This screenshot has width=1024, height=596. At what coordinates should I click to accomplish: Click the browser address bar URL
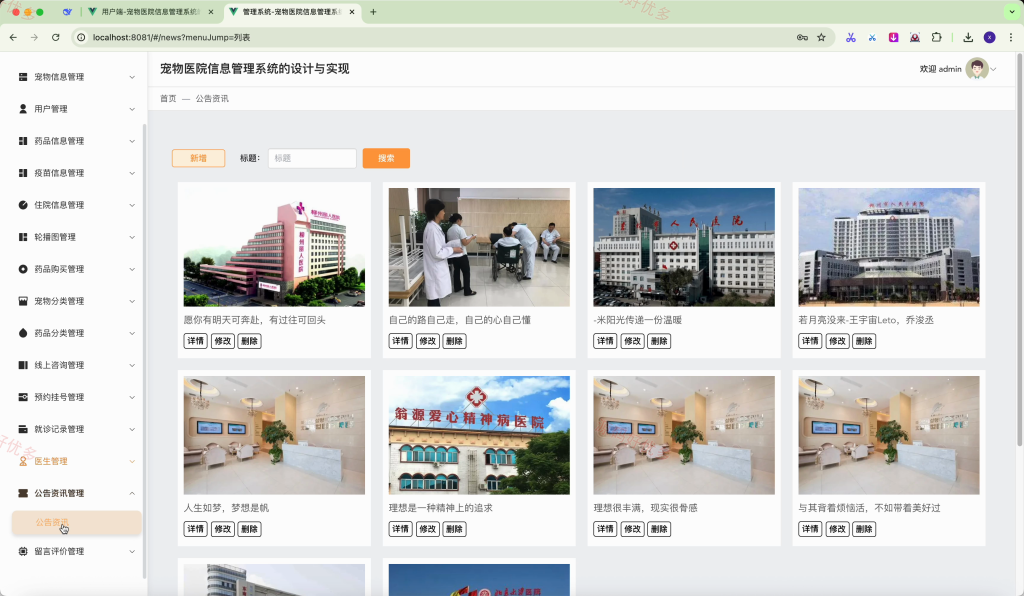coord(171,37)
